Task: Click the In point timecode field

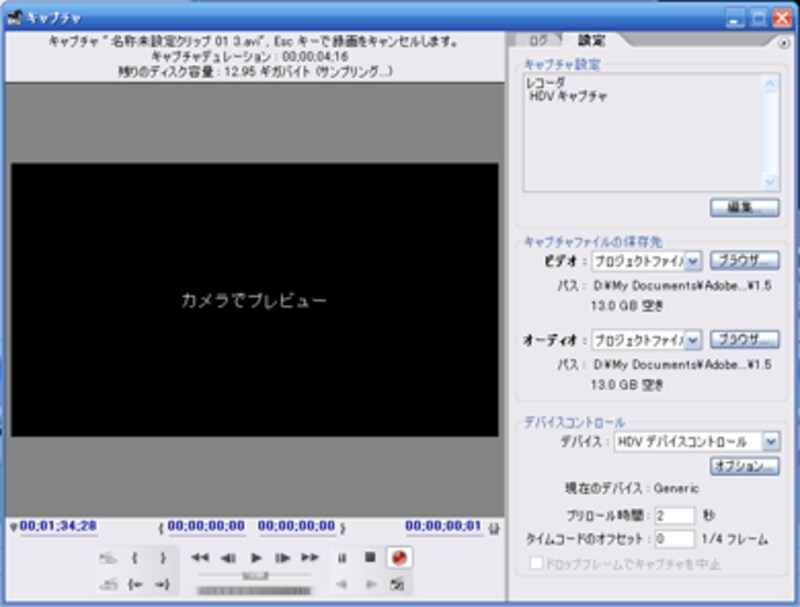Action: click(206, 526)
